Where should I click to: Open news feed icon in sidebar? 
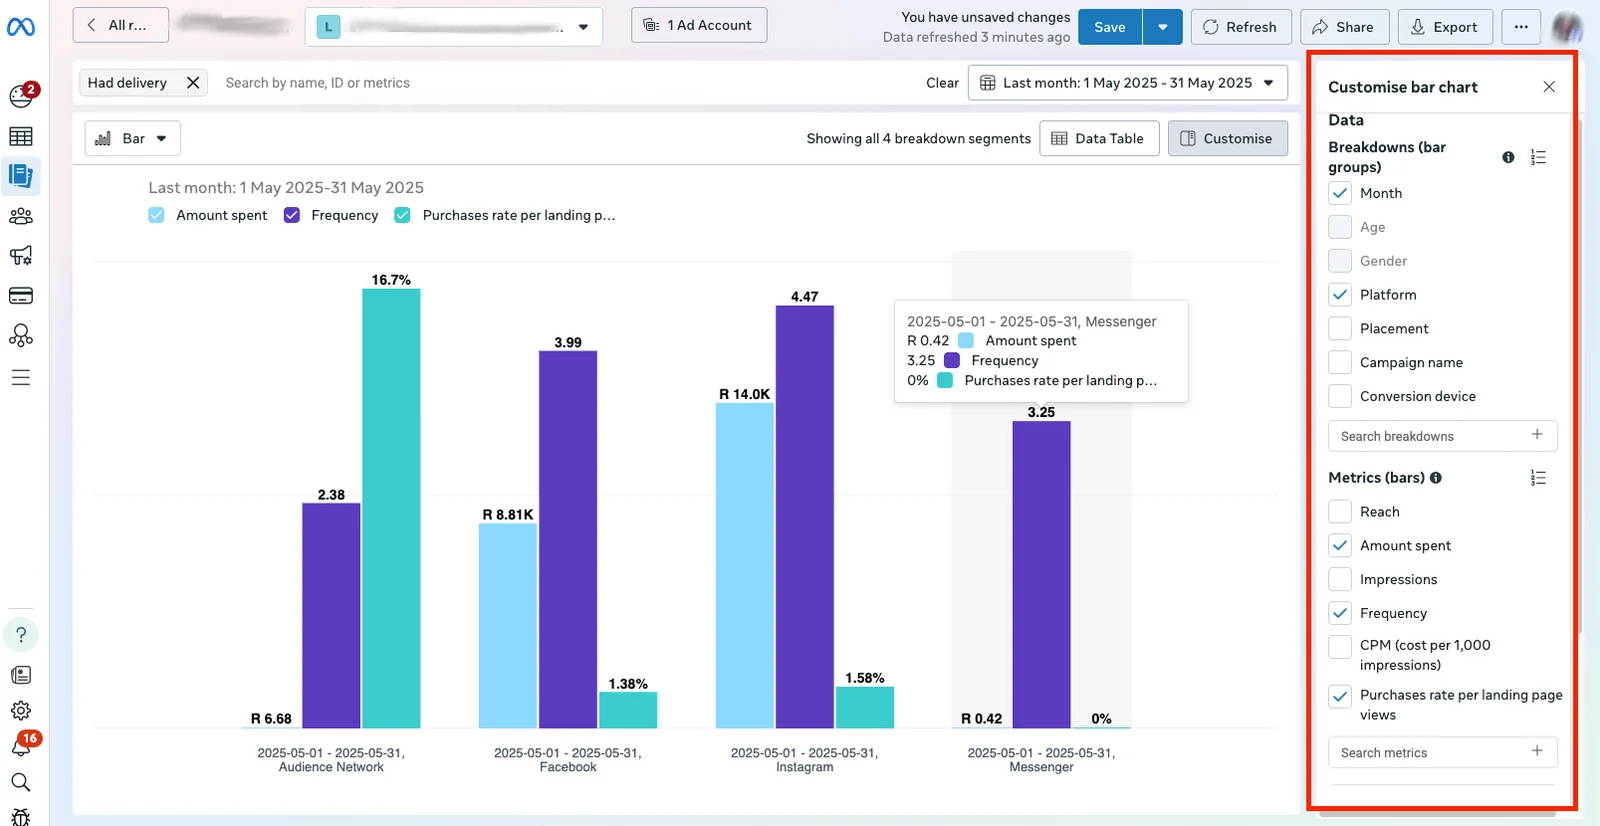coord(21,675)
